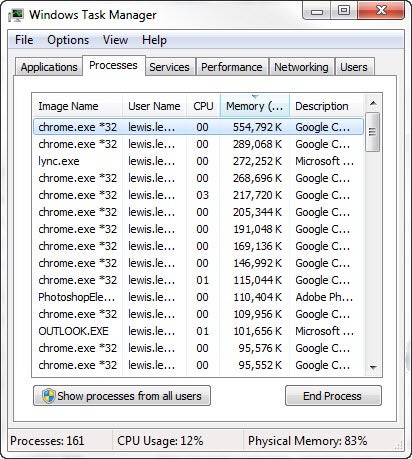The height and width of the screenshot is (459, 412).
Task: Click the vertical scrollbar thumb
Action: tap(373, 132)
